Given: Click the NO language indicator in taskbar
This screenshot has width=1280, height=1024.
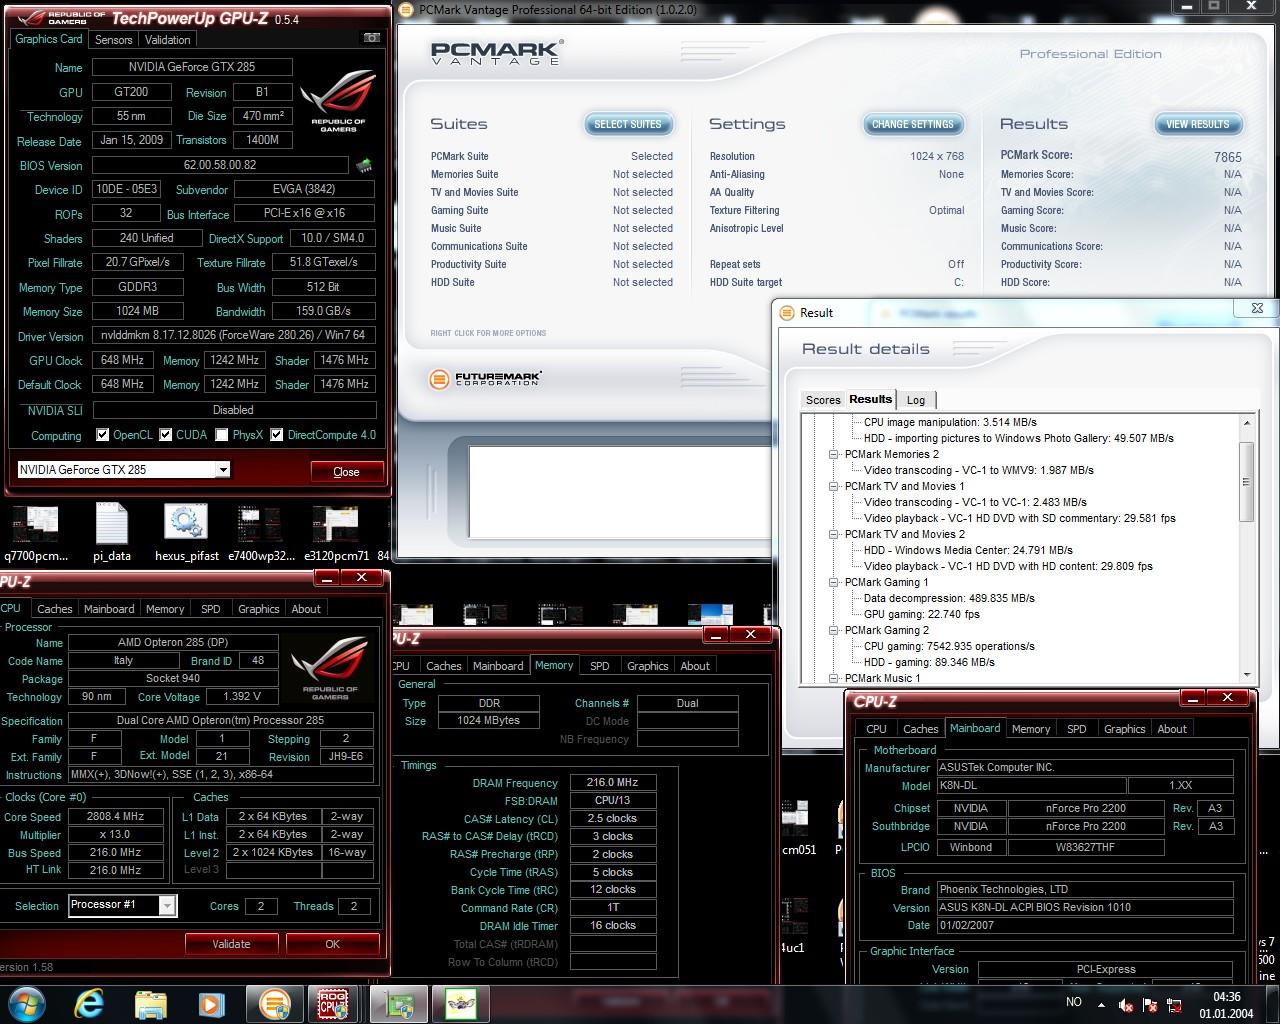Looking at the screenshot, I should pyautogui.click(x=1074, y=1001).
